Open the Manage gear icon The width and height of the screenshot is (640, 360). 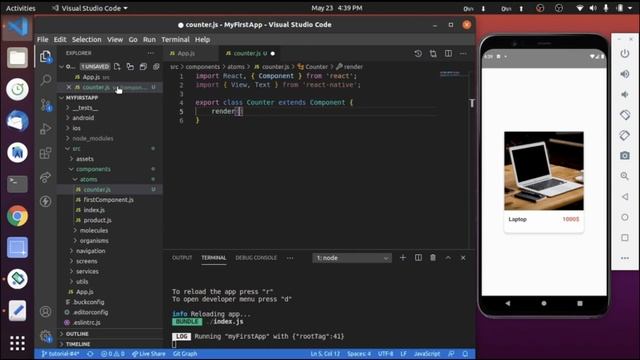click(x=46, y=336)
